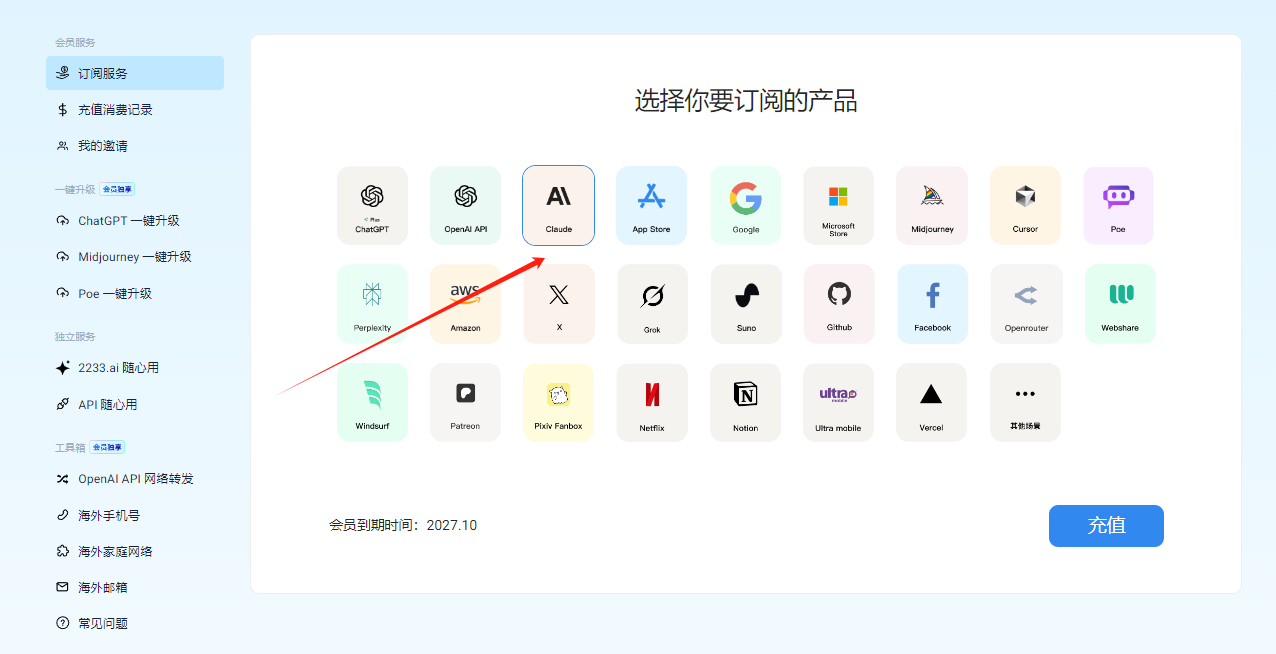Open 海外手机号 in the toolbox
Image resolution: width=1276 pixels, height=654 pixels.
pyautogui.click(x=109, y=516)
